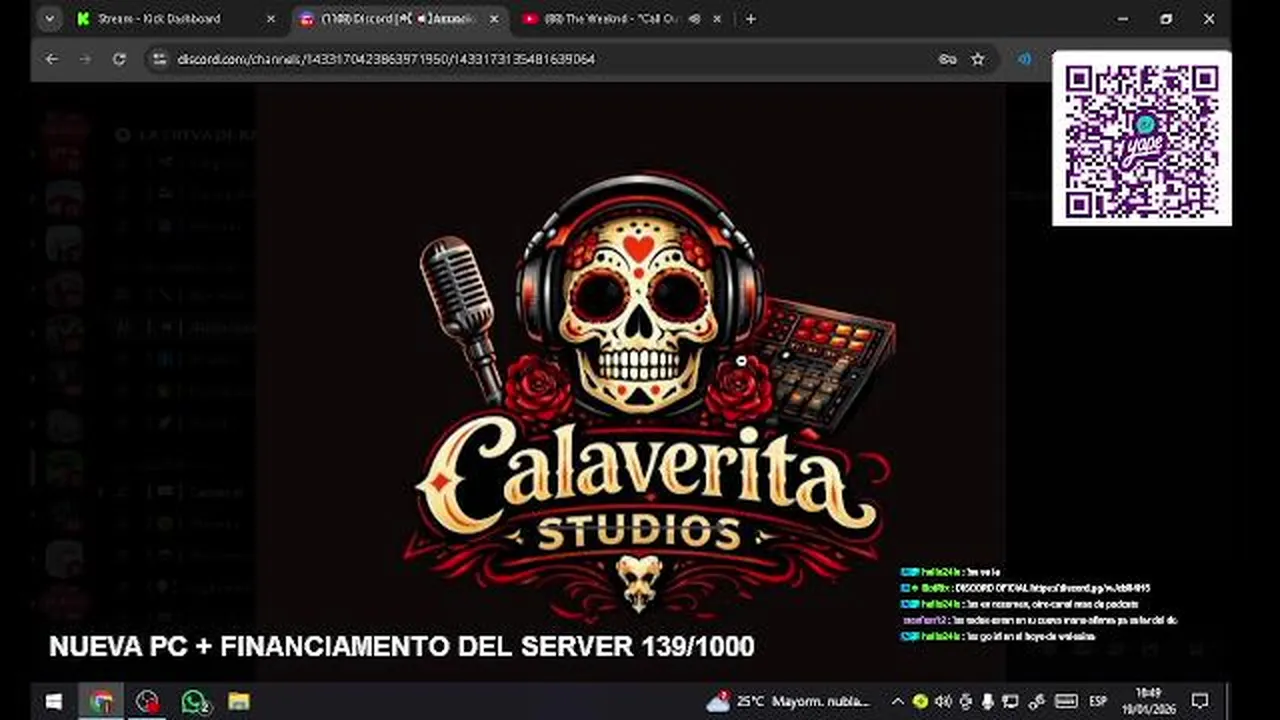This screenshot has height=720, width=1280.
Task: Show hidden system tray icons
Action: tap(897, 701)
